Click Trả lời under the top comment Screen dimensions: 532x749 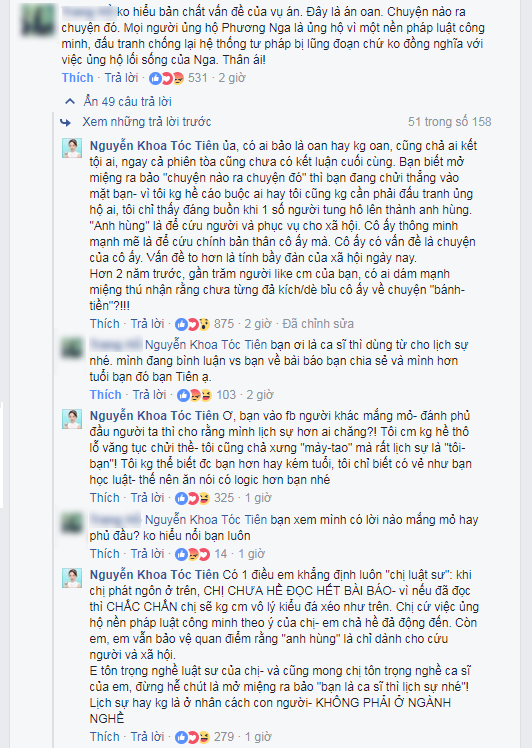tap(121, 78)
